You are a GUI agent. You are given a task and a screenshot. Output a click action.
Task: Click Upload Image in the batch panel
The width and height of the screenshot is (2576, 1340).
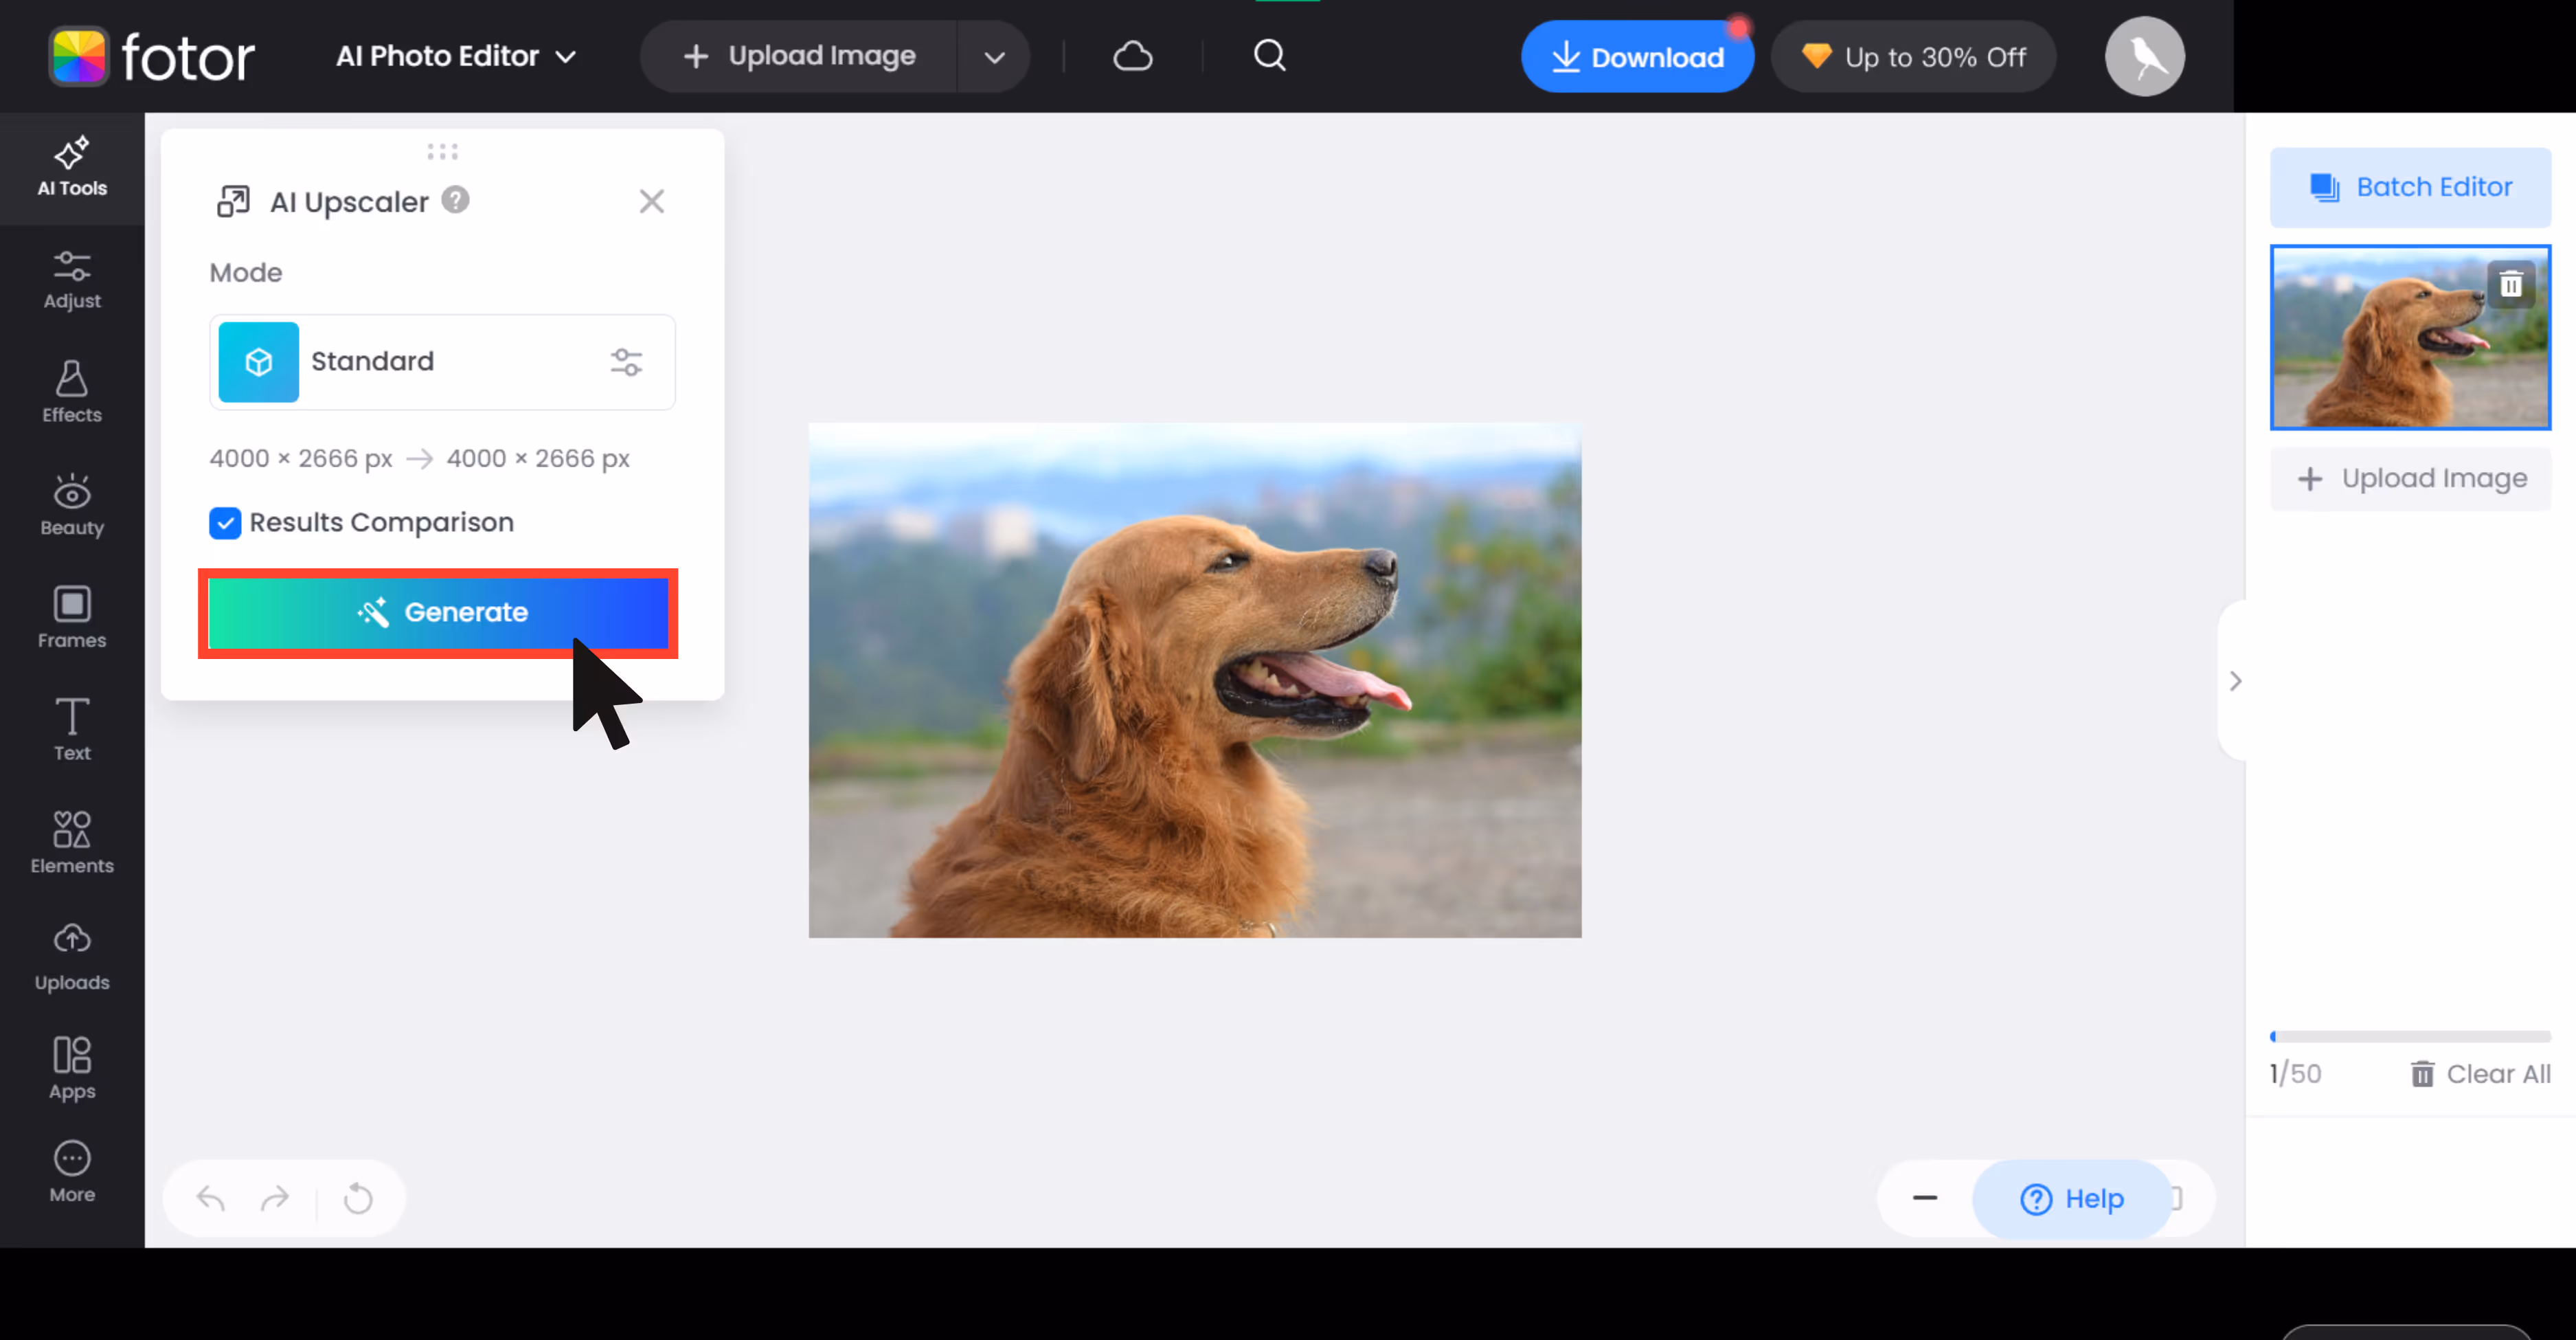point(2411,479)
